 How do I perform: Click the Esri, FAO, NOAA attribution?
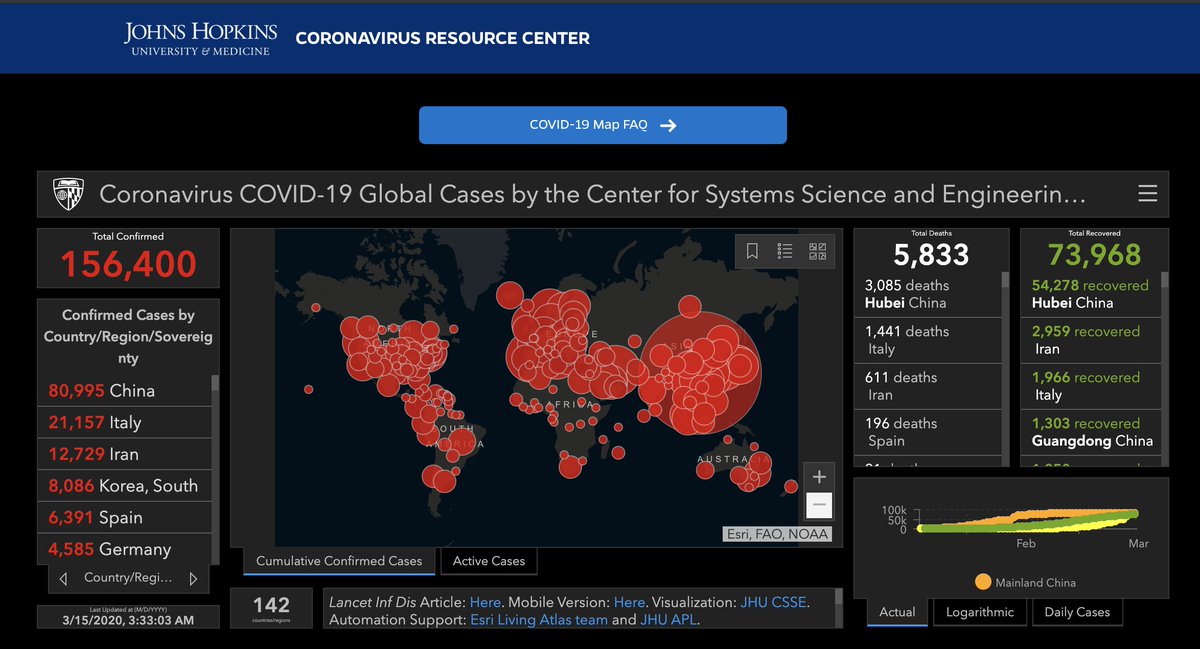click(777, 534)
